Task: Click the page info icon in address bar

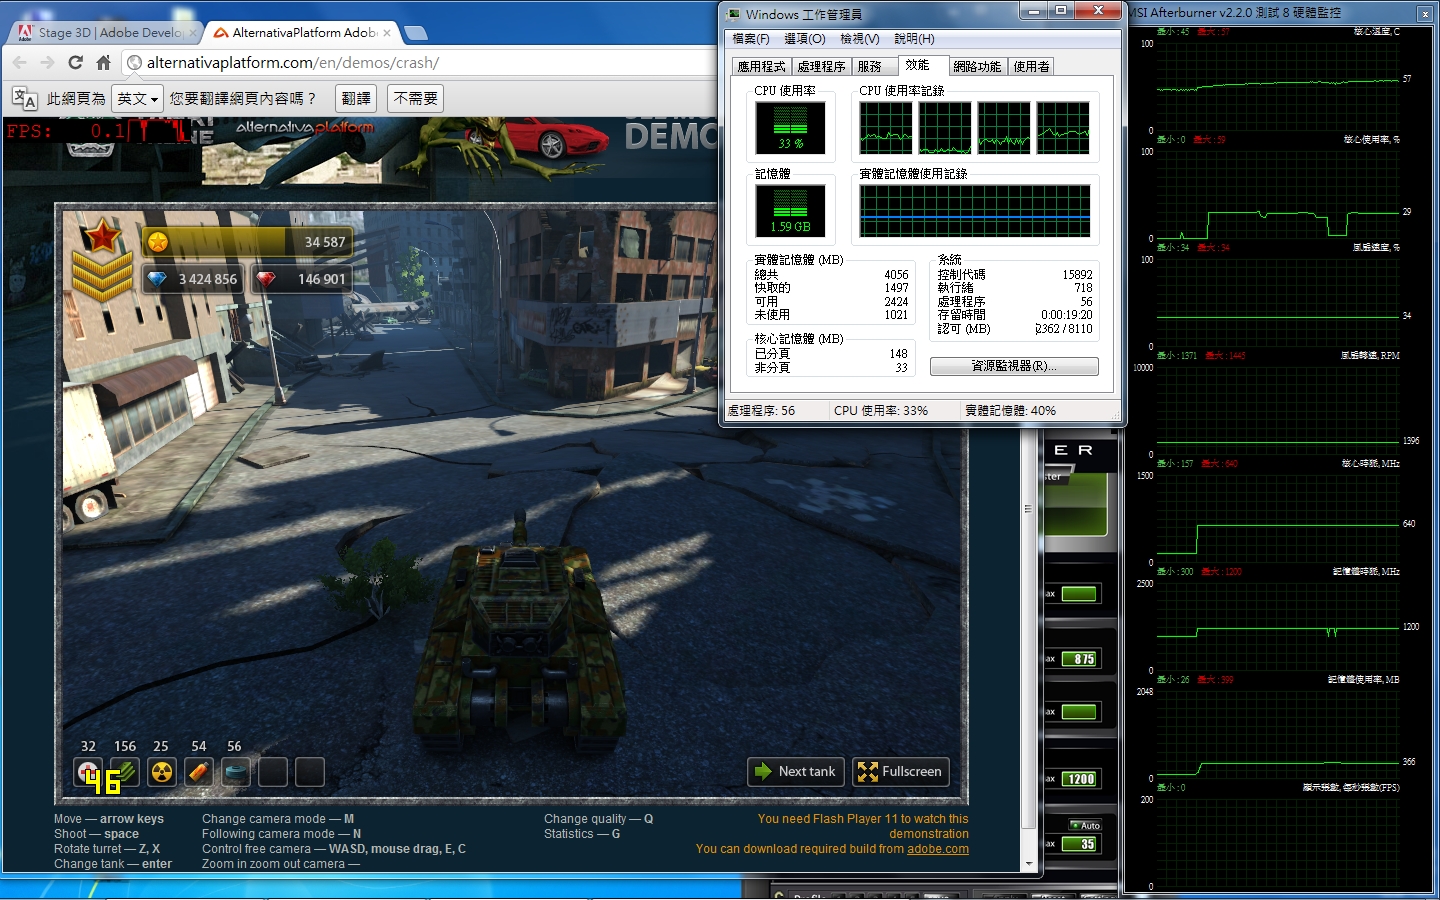Action: (x=134, y=62)
